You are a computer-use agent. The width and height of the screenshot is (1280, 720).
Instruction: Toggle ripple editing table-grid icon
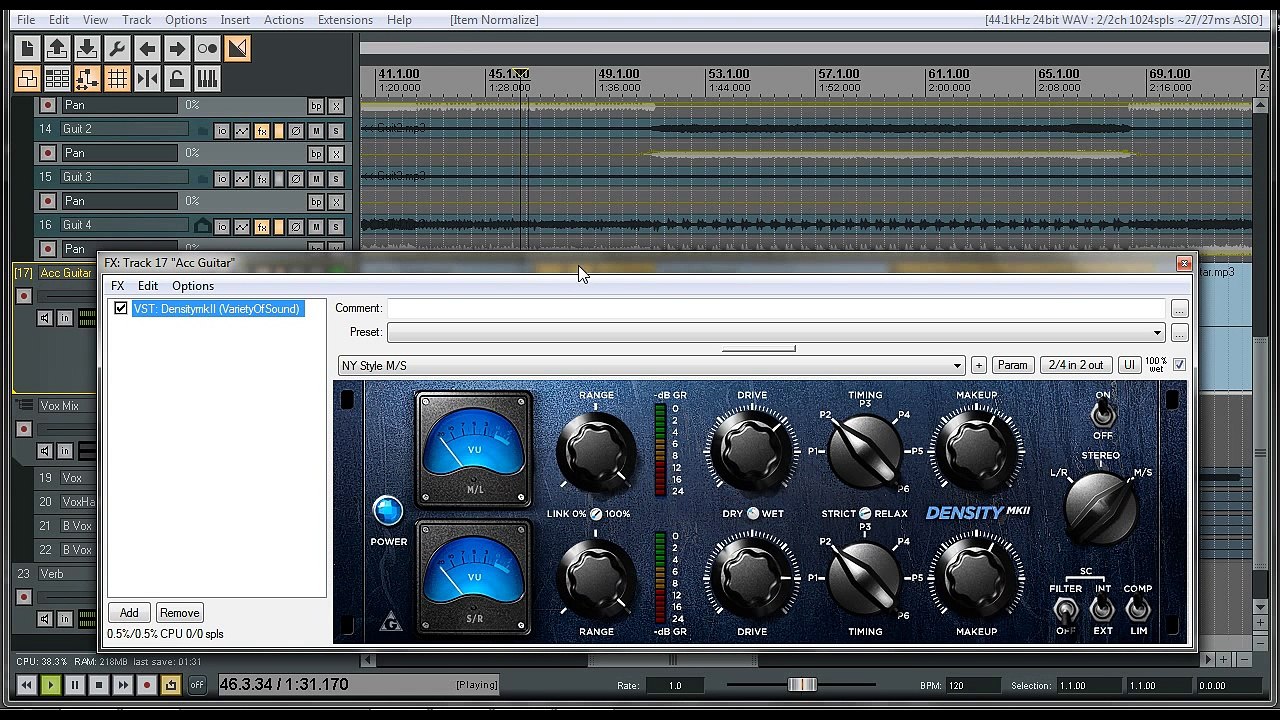point(57,79)
